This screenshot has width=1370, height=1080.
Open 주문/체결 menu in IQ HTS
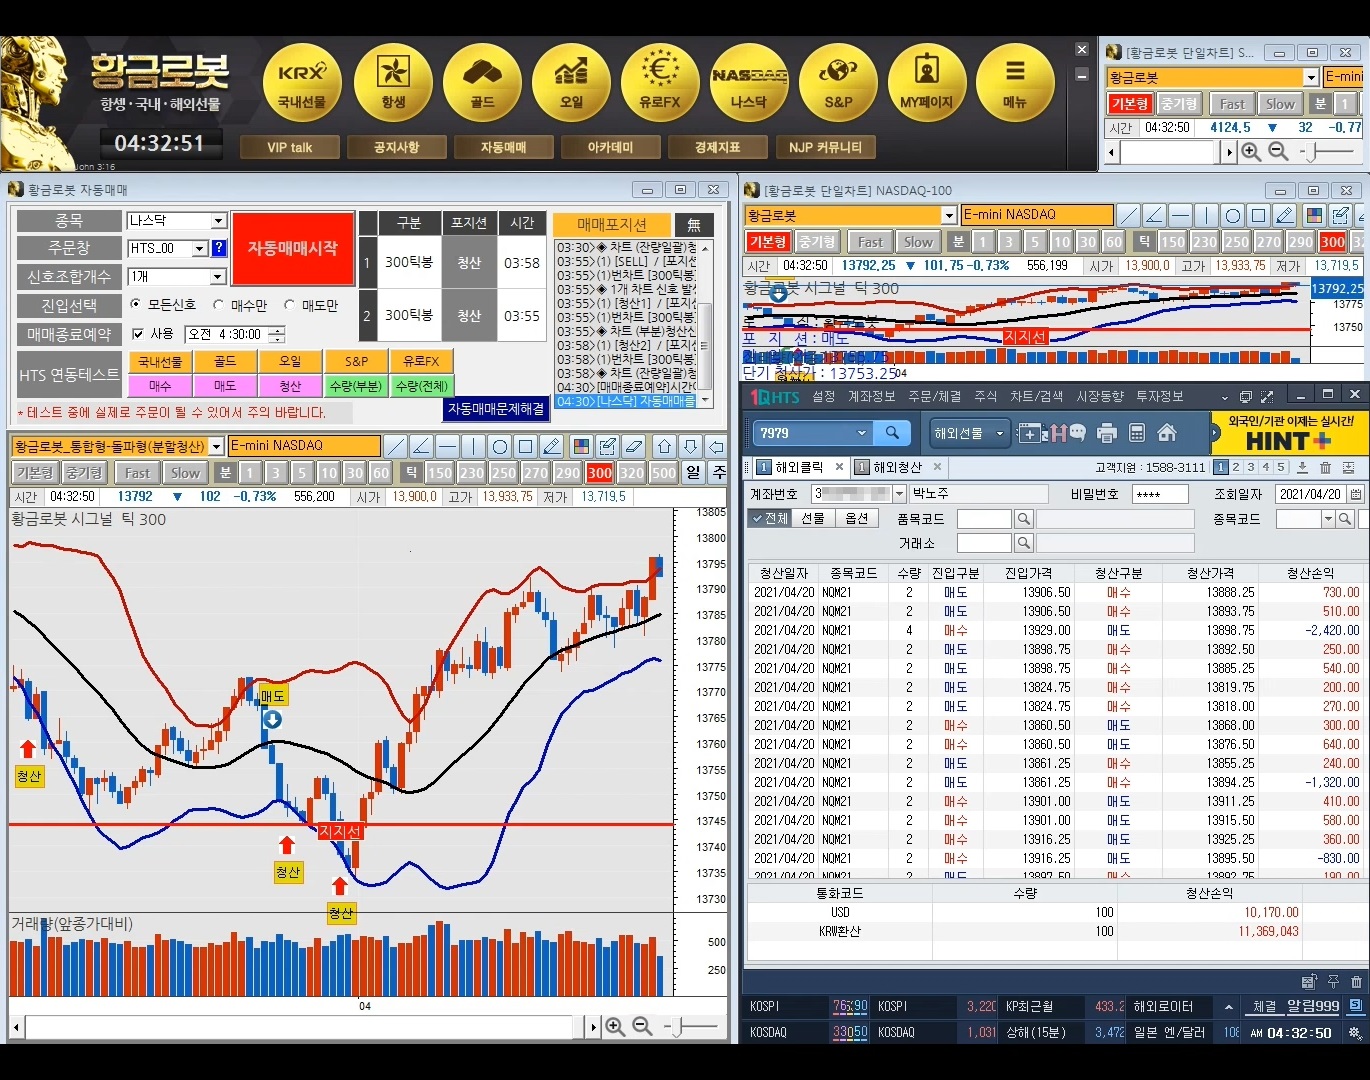[934, 397]
